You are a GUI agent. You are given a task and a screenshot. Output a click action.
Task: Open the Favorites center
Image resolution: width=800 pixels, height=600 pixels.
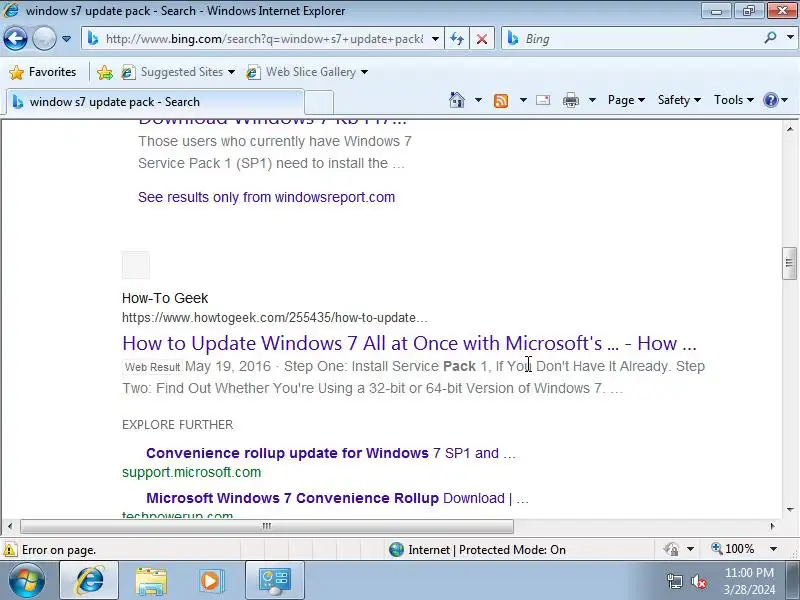43,72
